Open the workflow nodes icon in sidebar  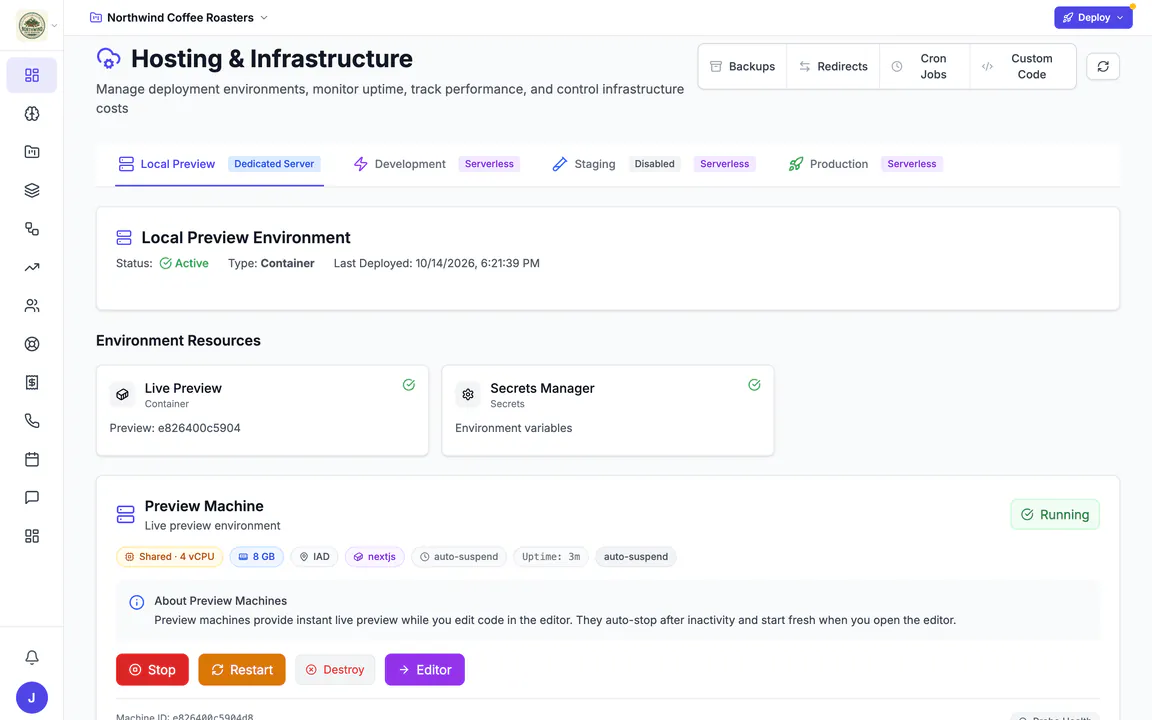coord(32,228)
